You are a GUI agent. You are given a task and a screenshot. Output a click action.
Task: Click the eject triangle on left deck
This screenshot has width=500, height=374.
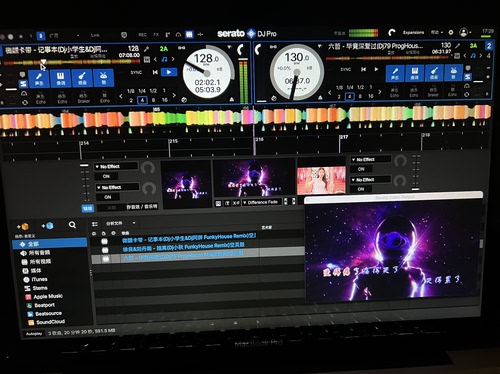click(x=231, y=99)
